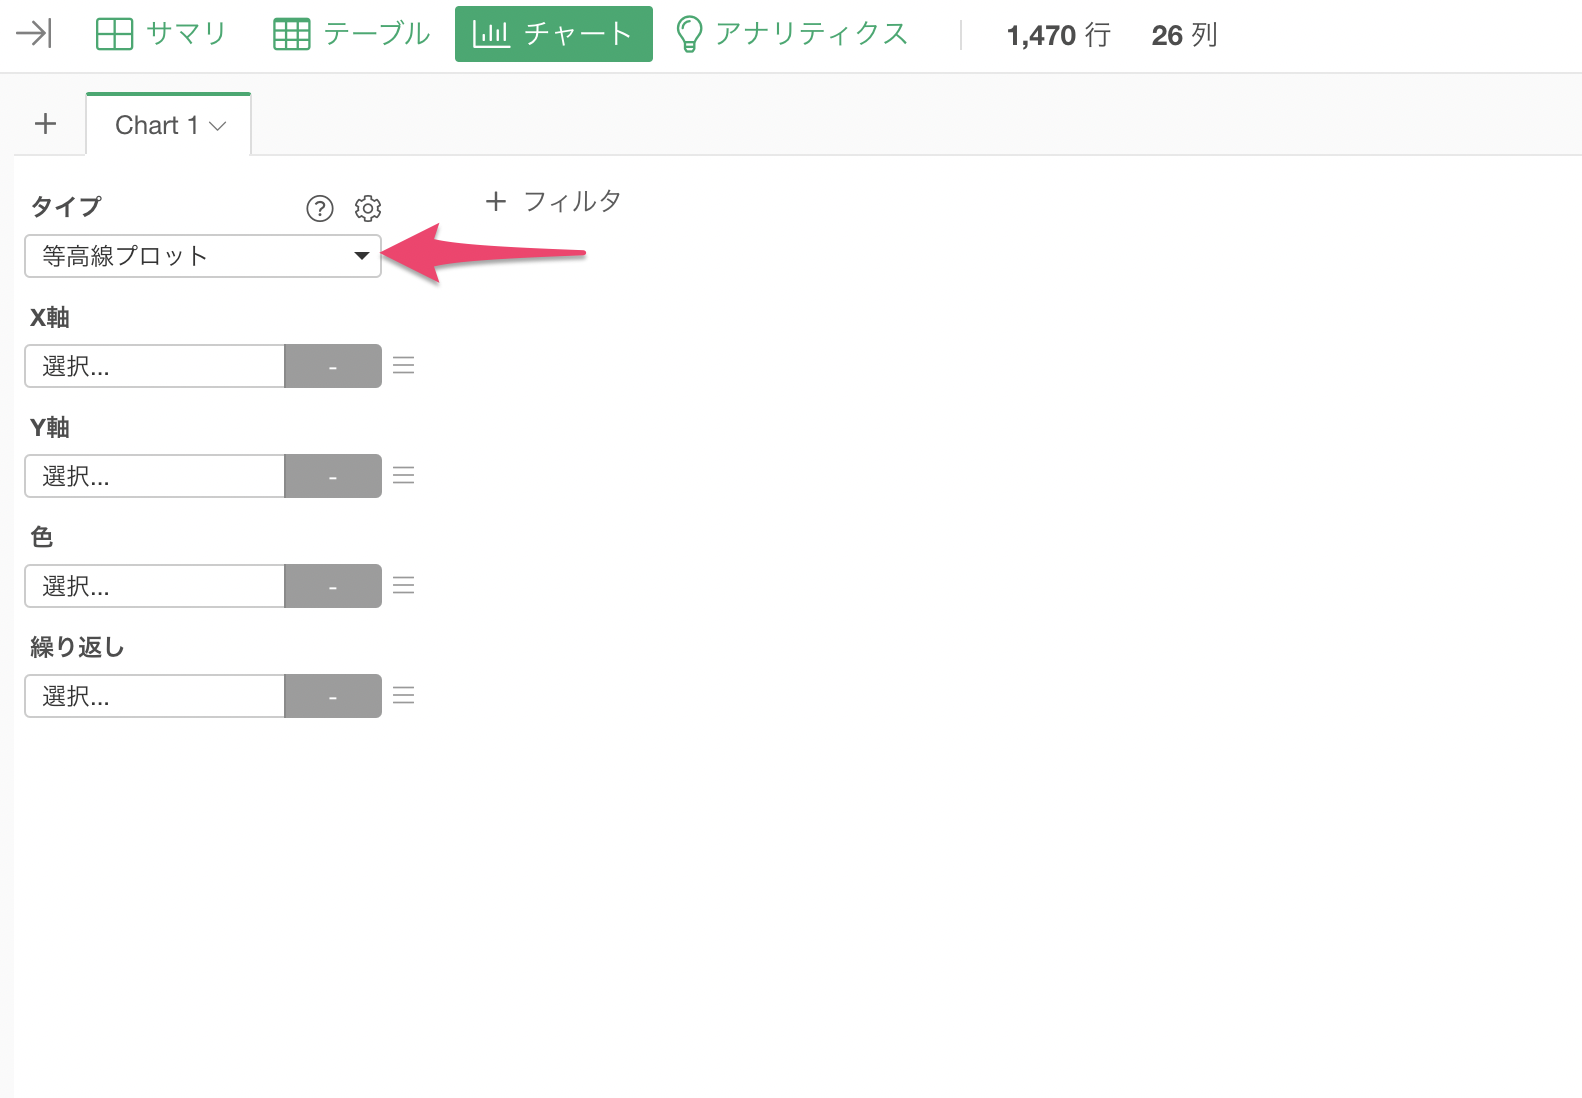Open chart settings gear icon
This screenshot has width=1582, height=1098.
pyautogui.click(x=368, y=208)
